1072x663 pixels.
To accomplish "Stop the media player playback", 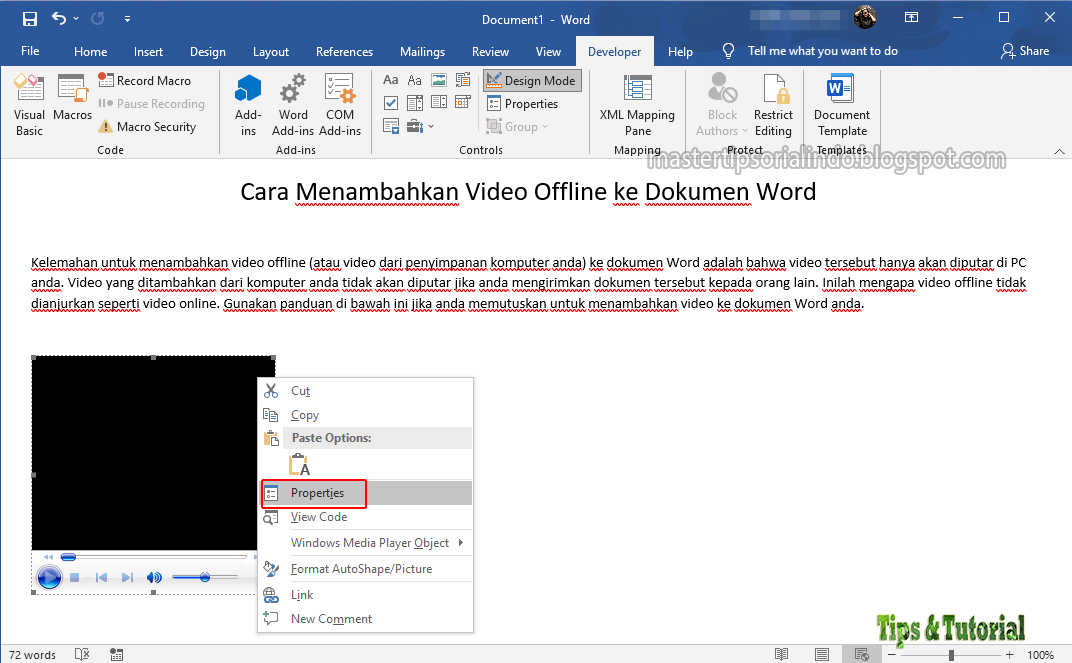I will pyautogui.click(x=75, y=578).
